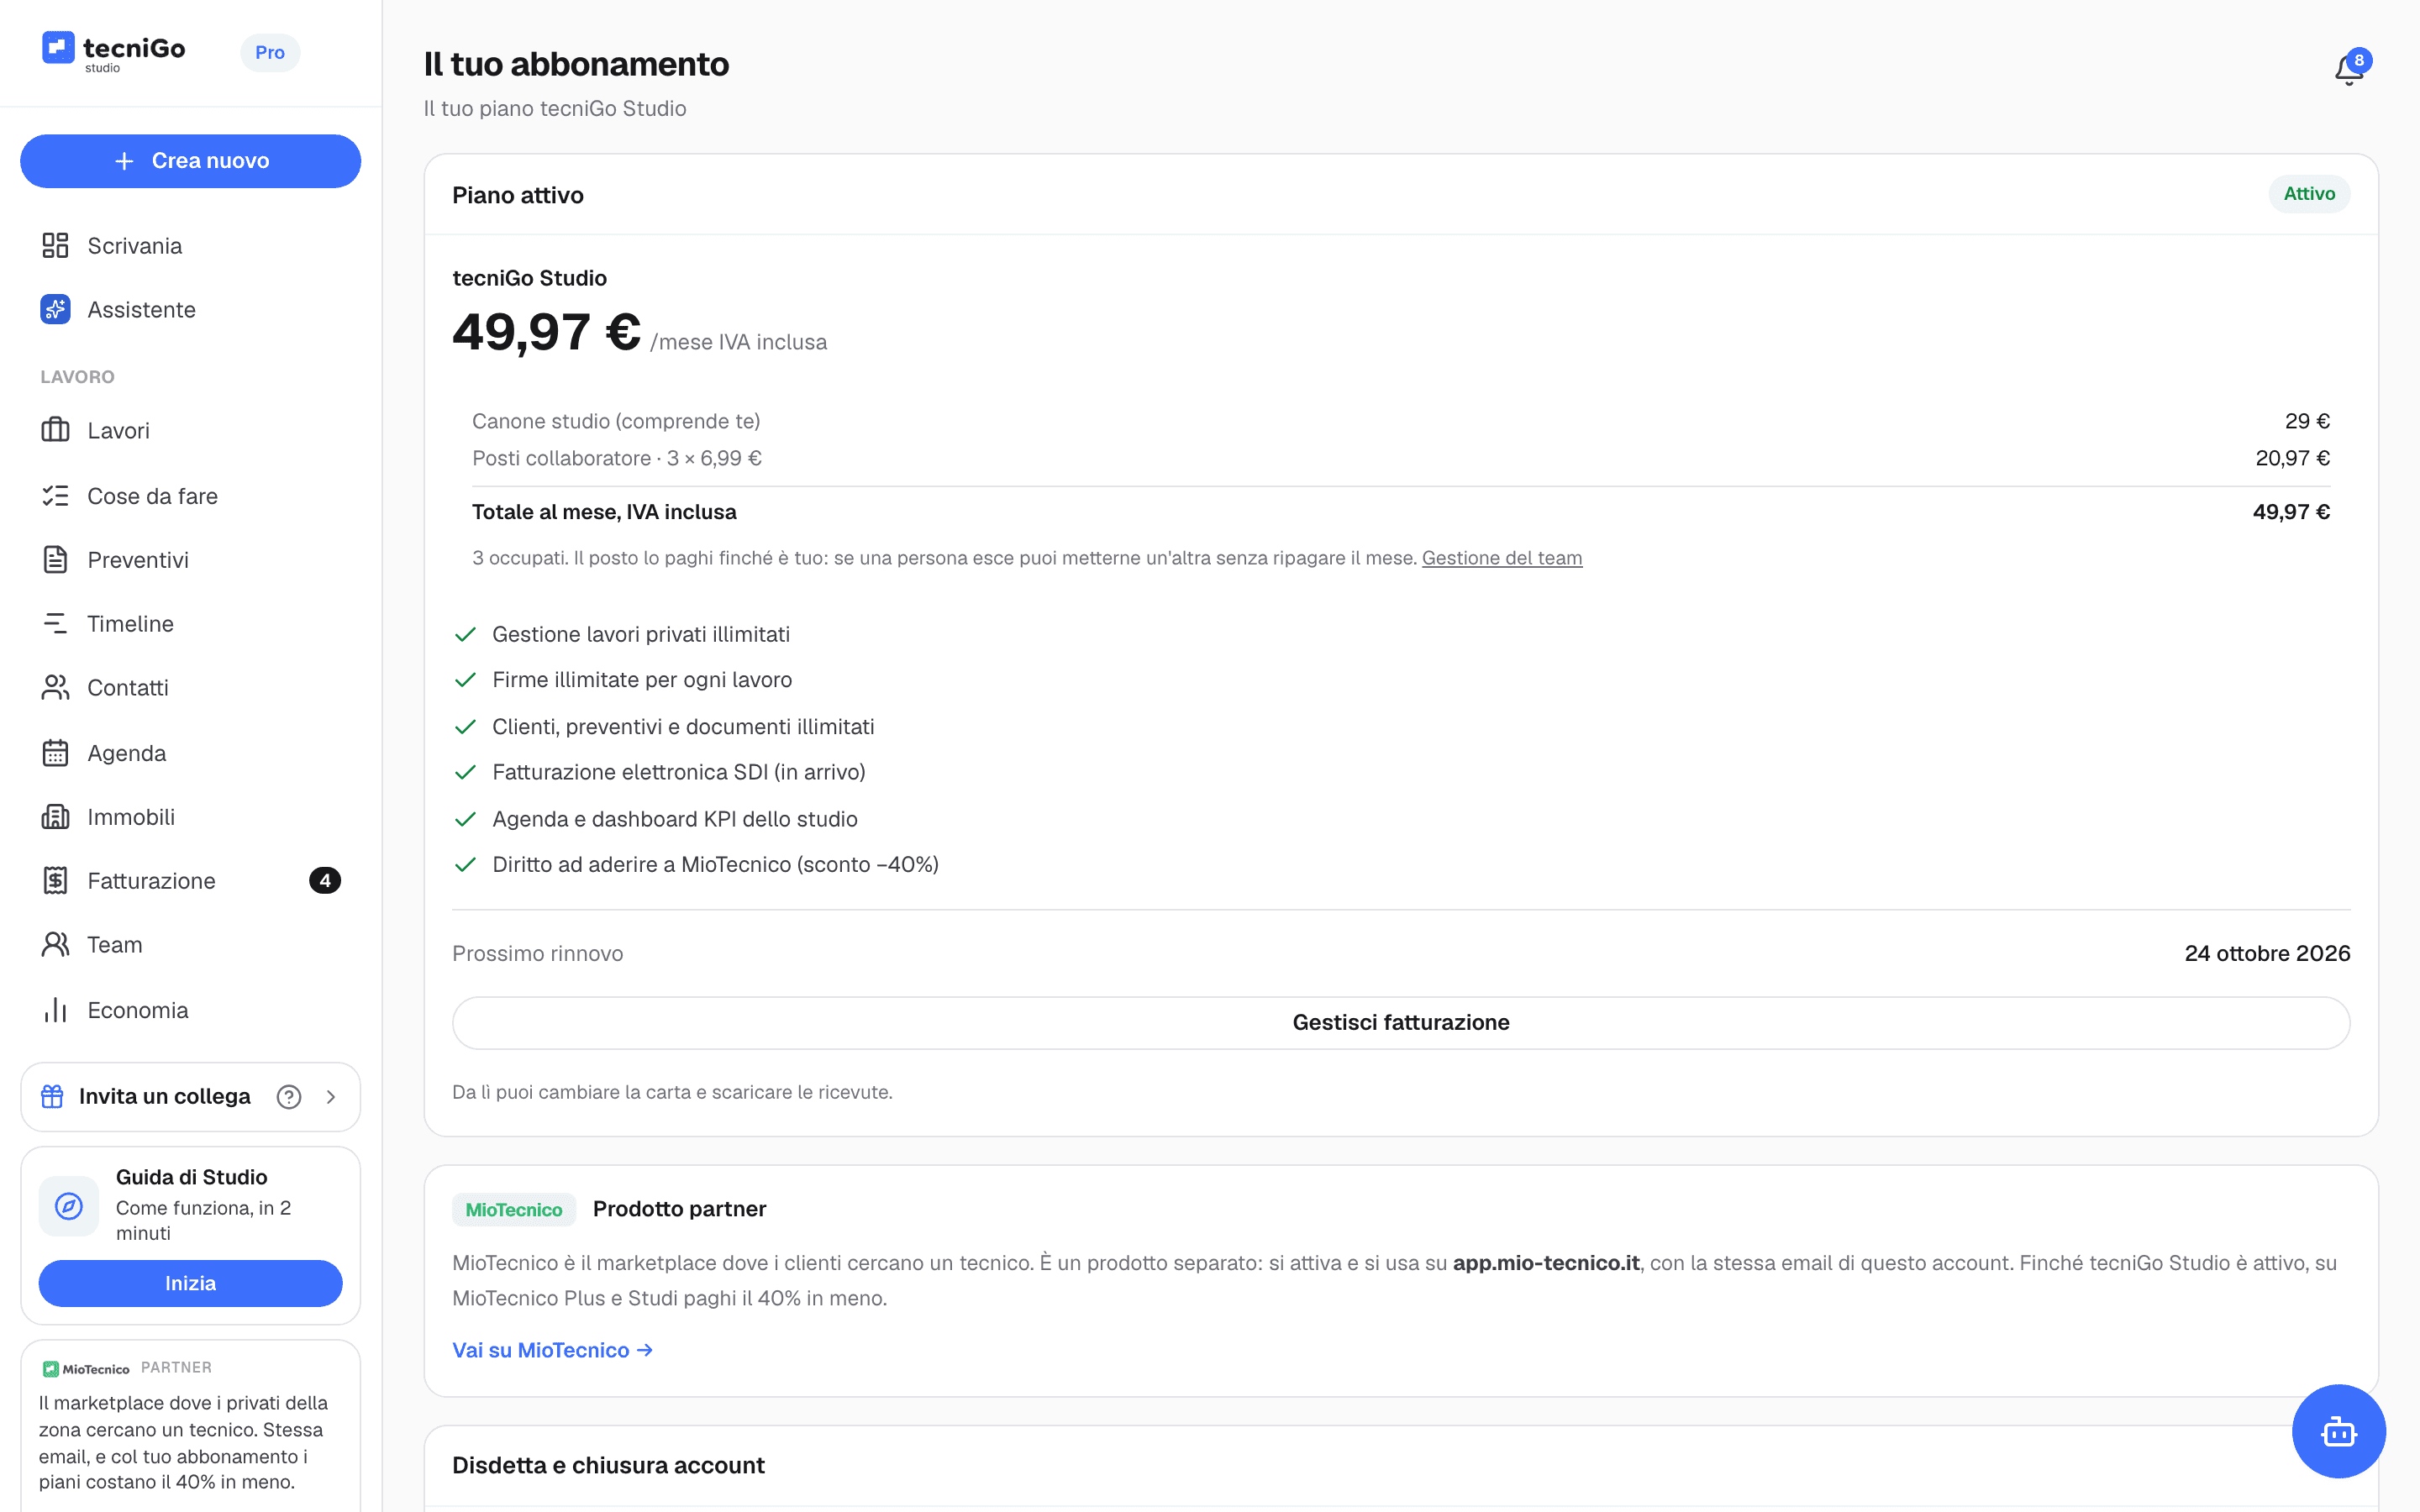Click the app.mio-tecnico.it bold text
Viewport: 2420px width, 1512px height.
coord(1546,1263)
